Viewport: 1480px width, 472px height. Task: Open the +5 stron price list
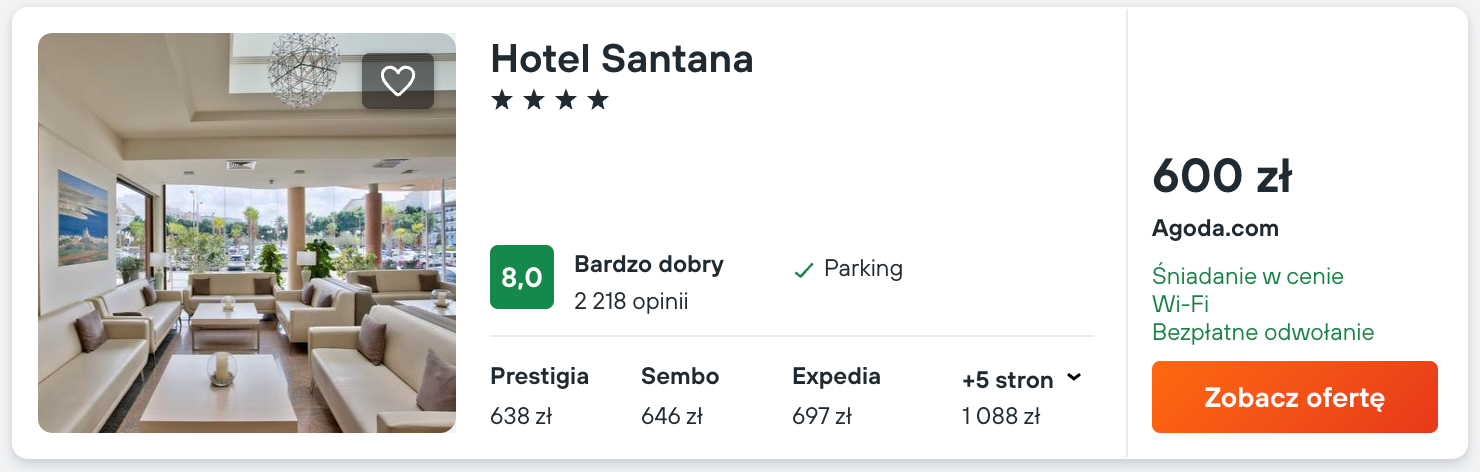(1008, 380)
